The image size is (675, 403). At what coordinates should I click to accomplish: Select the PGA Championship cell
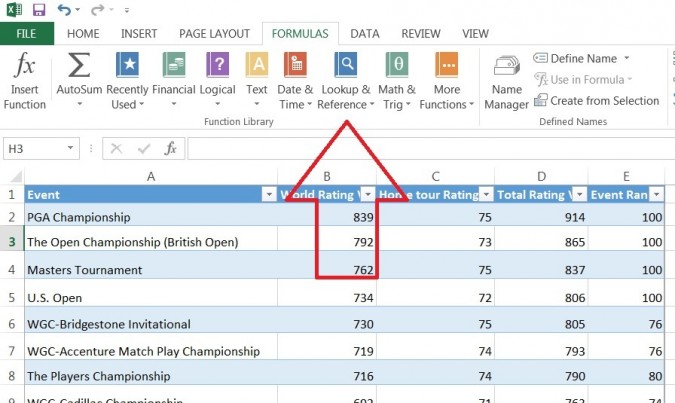pyautogui.click(x=151, y=217)
